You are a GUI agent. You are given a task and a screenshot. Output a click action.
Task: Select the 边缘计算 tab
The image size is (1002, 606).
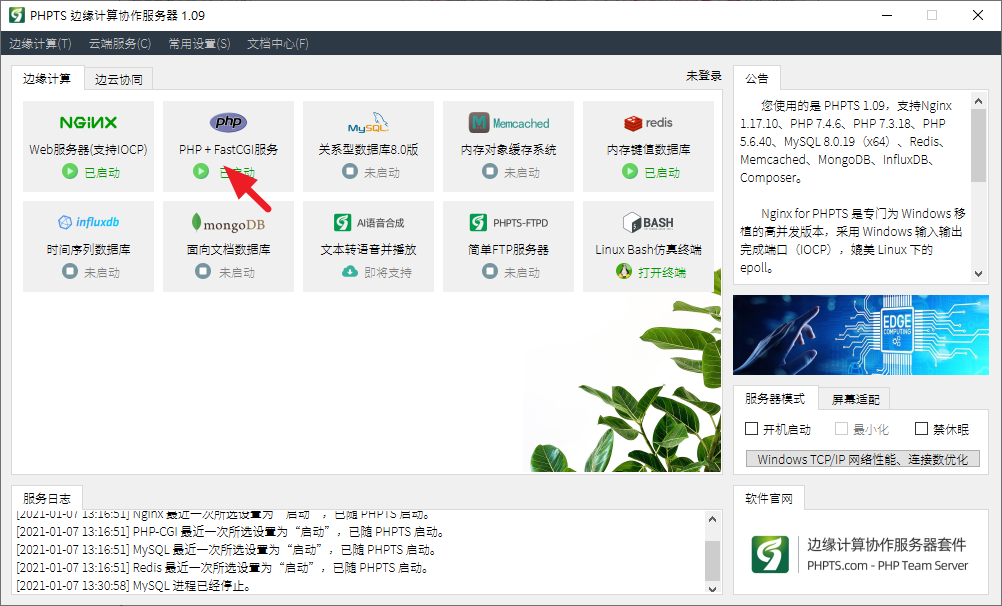pos(47,78)
